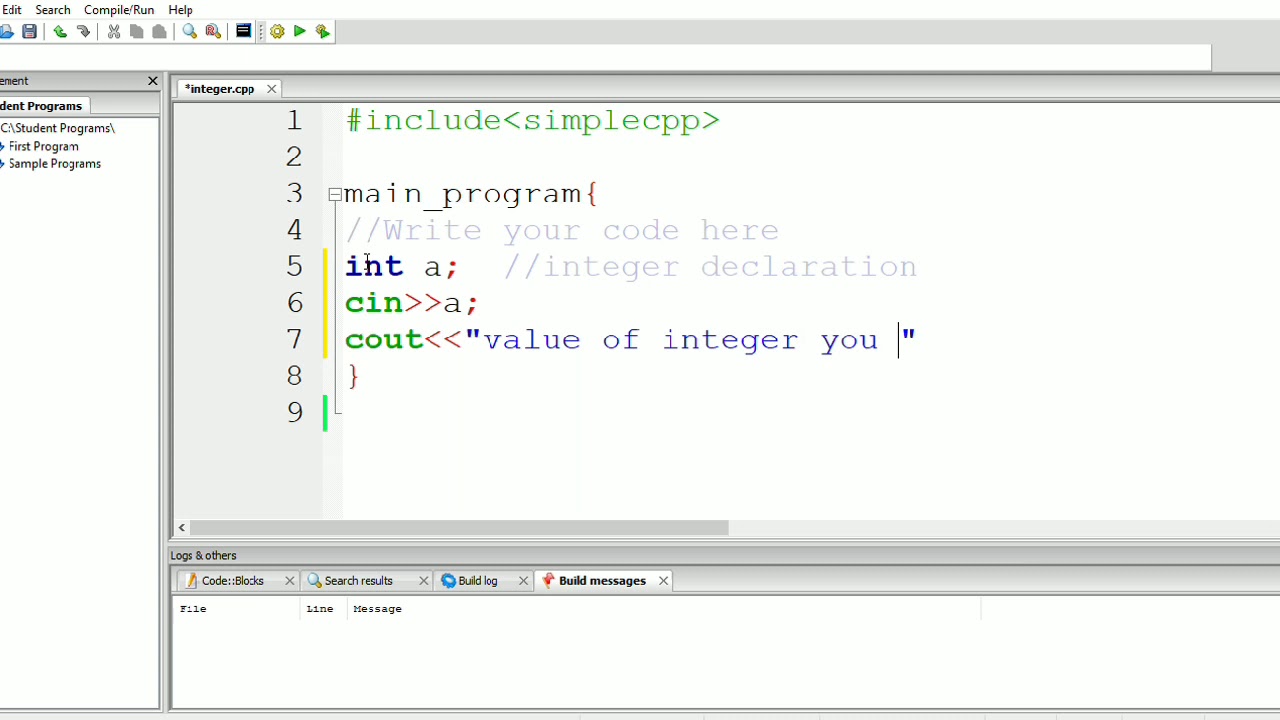Click the main_program line of code
This screenshot has height=720, width=1280.
[x=470, y=194]
